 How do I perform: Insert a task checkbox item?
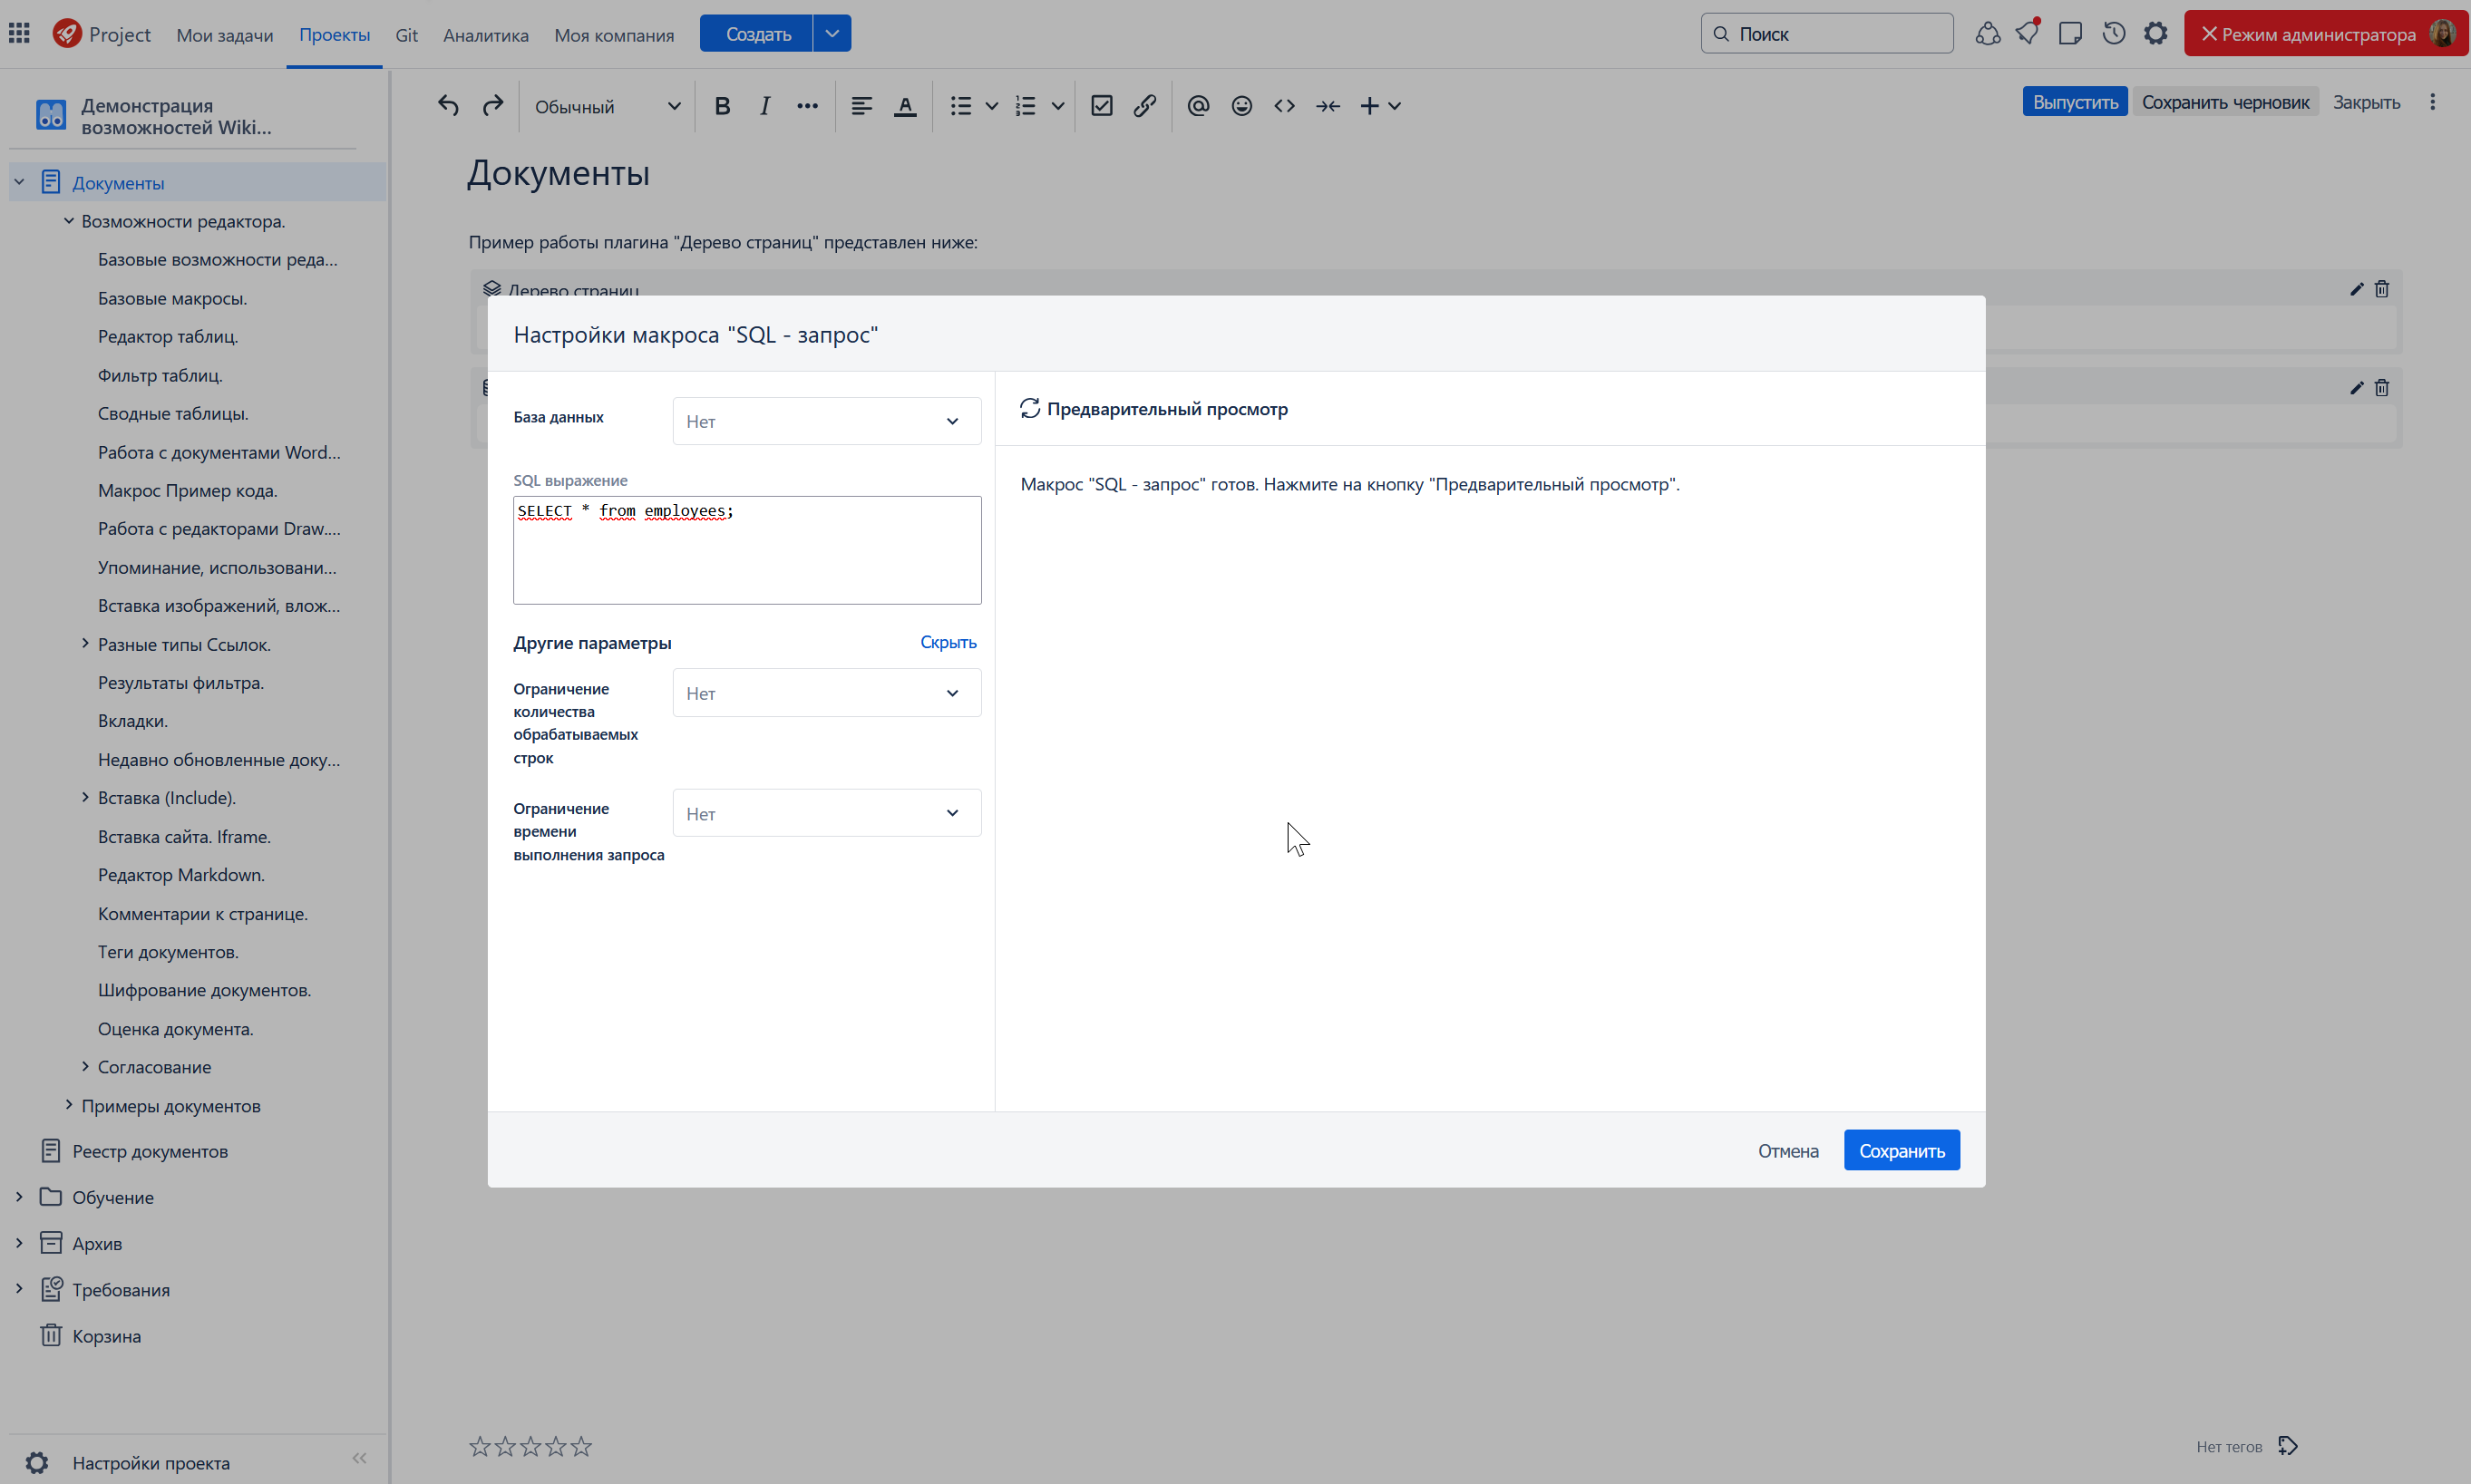pyautogui.click(x=1101, y=106)
